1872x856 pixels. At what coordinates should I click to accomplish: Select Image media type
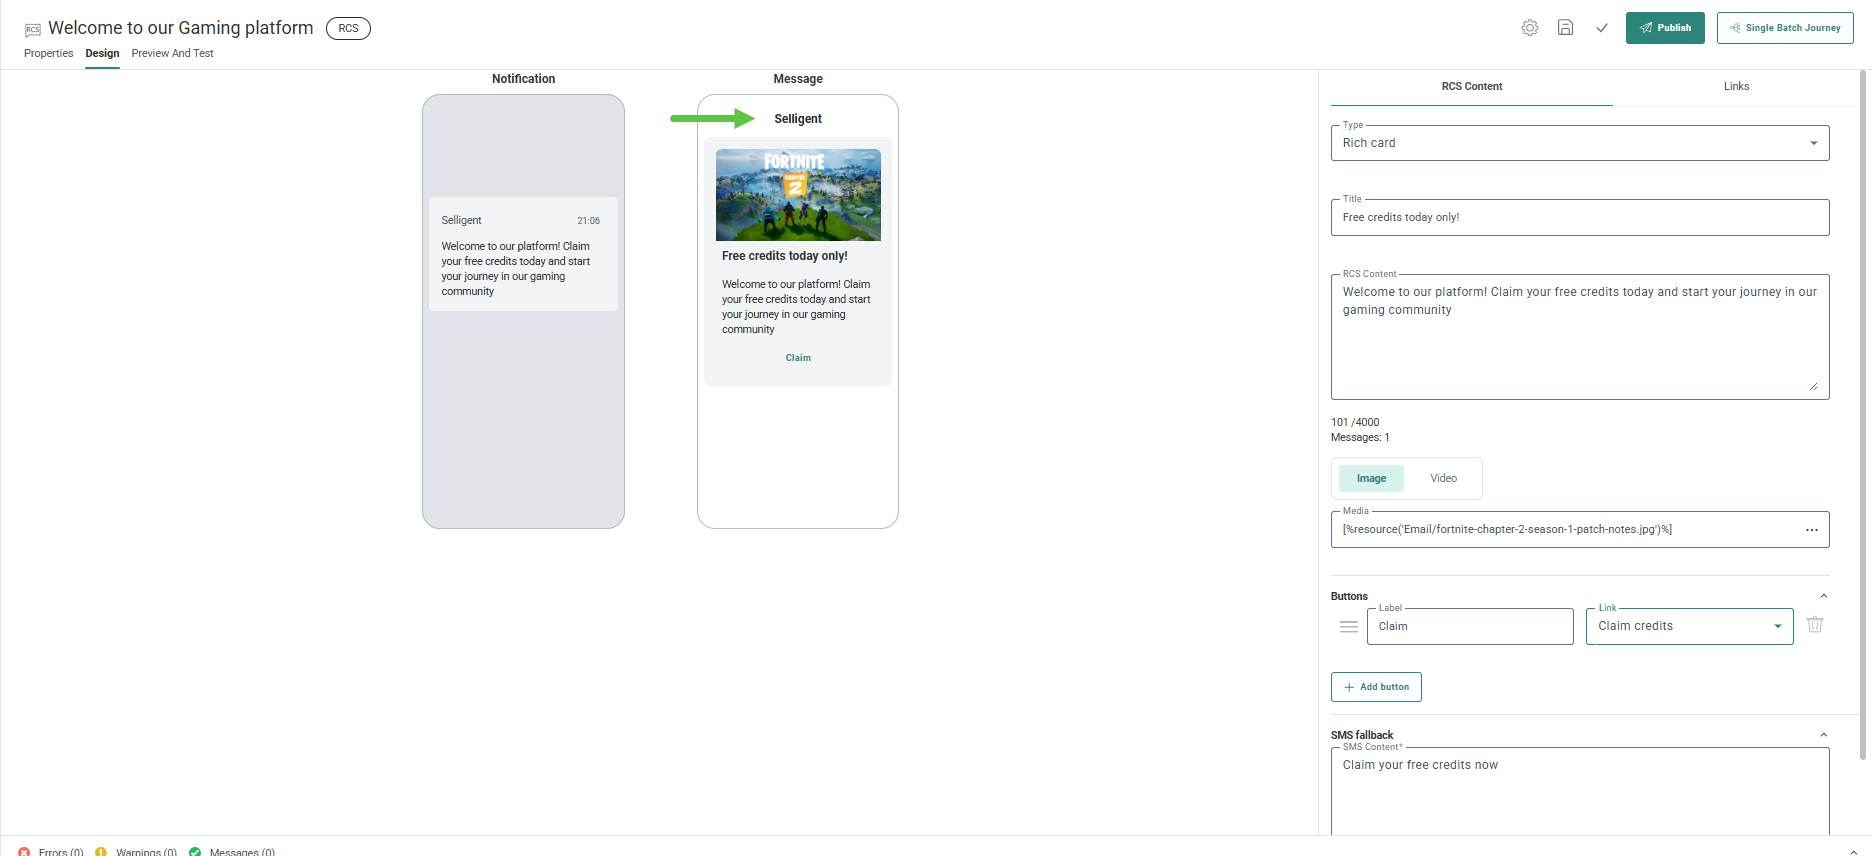click(x=1371, y=479)
